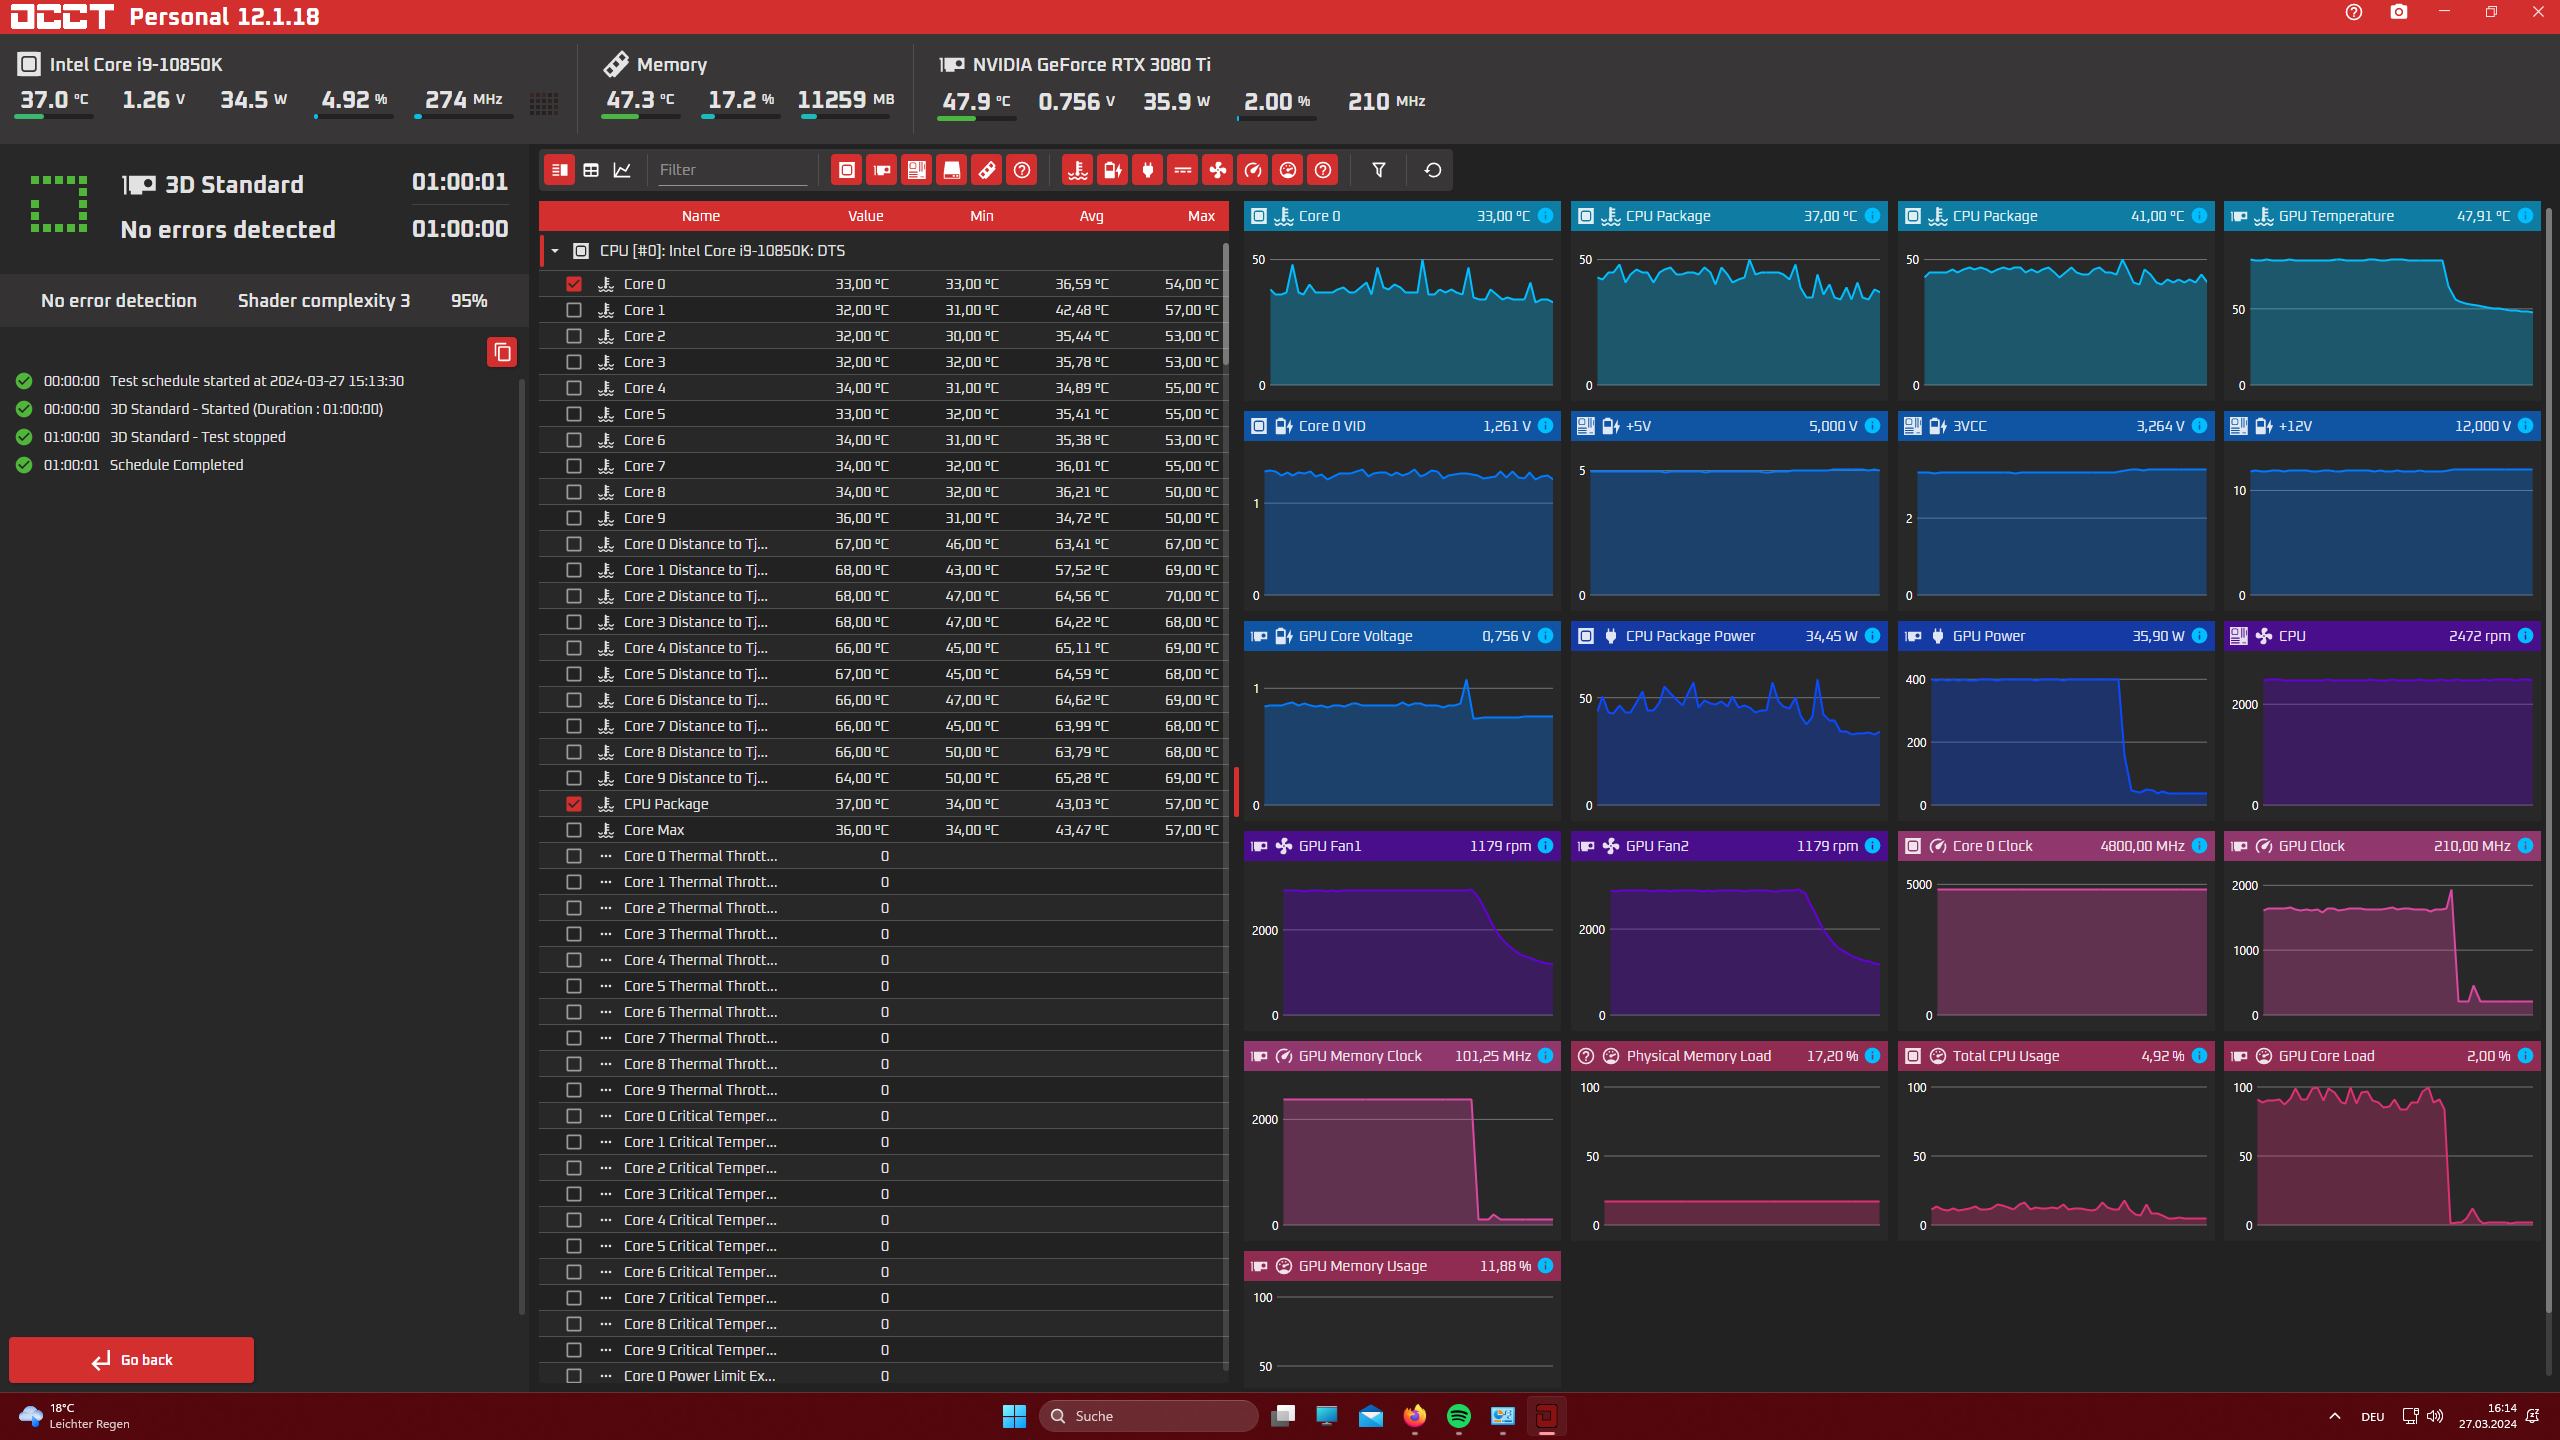The width and height of the screenshot is (2560, 1440).
Task: Open help from the title bar question mark
Action: pos(2354,13)
